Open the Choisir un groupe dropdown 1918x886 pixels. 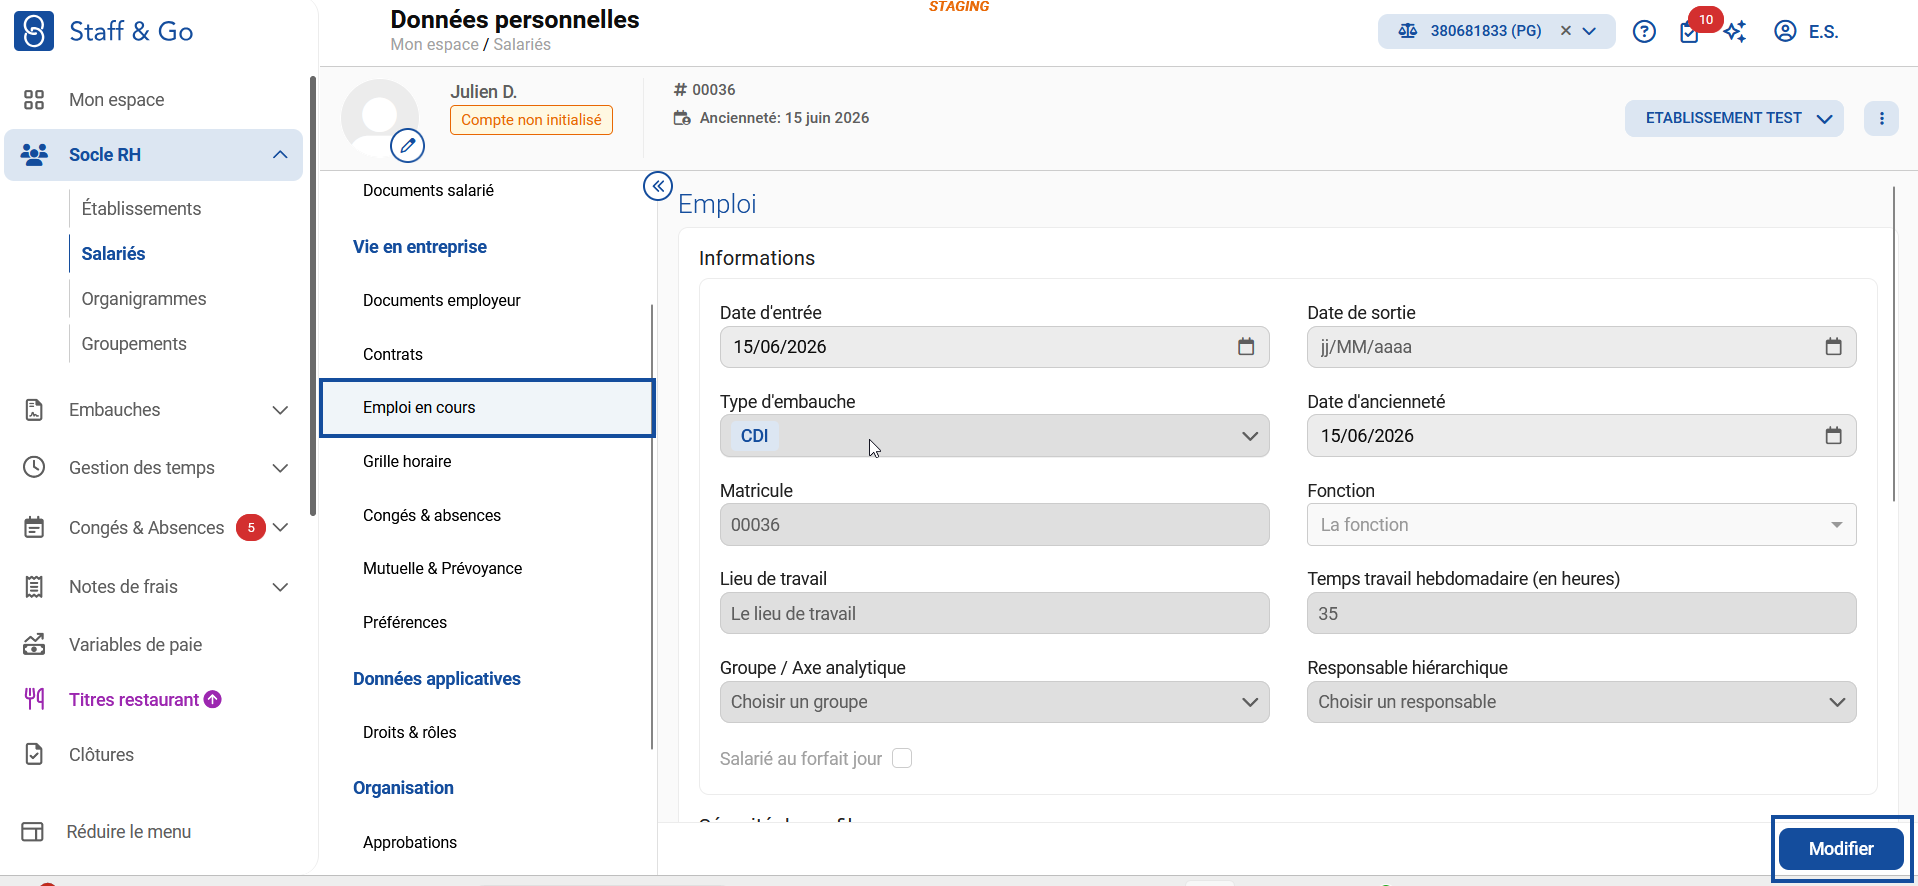pyautogui.click(x=994, y=702)
